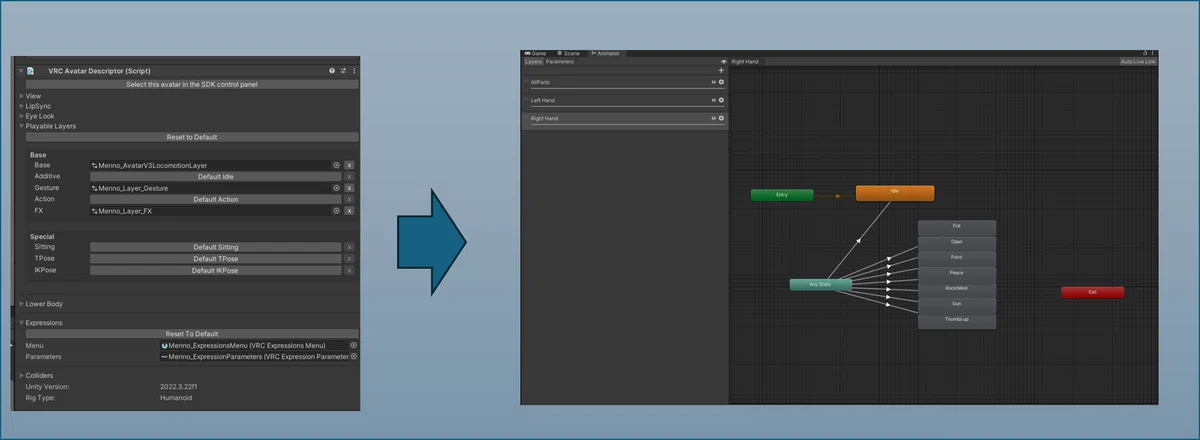This screenshot has height=440, width=1200.
Task: Clear the Gesture layer with X
Action: pos(349,188)
